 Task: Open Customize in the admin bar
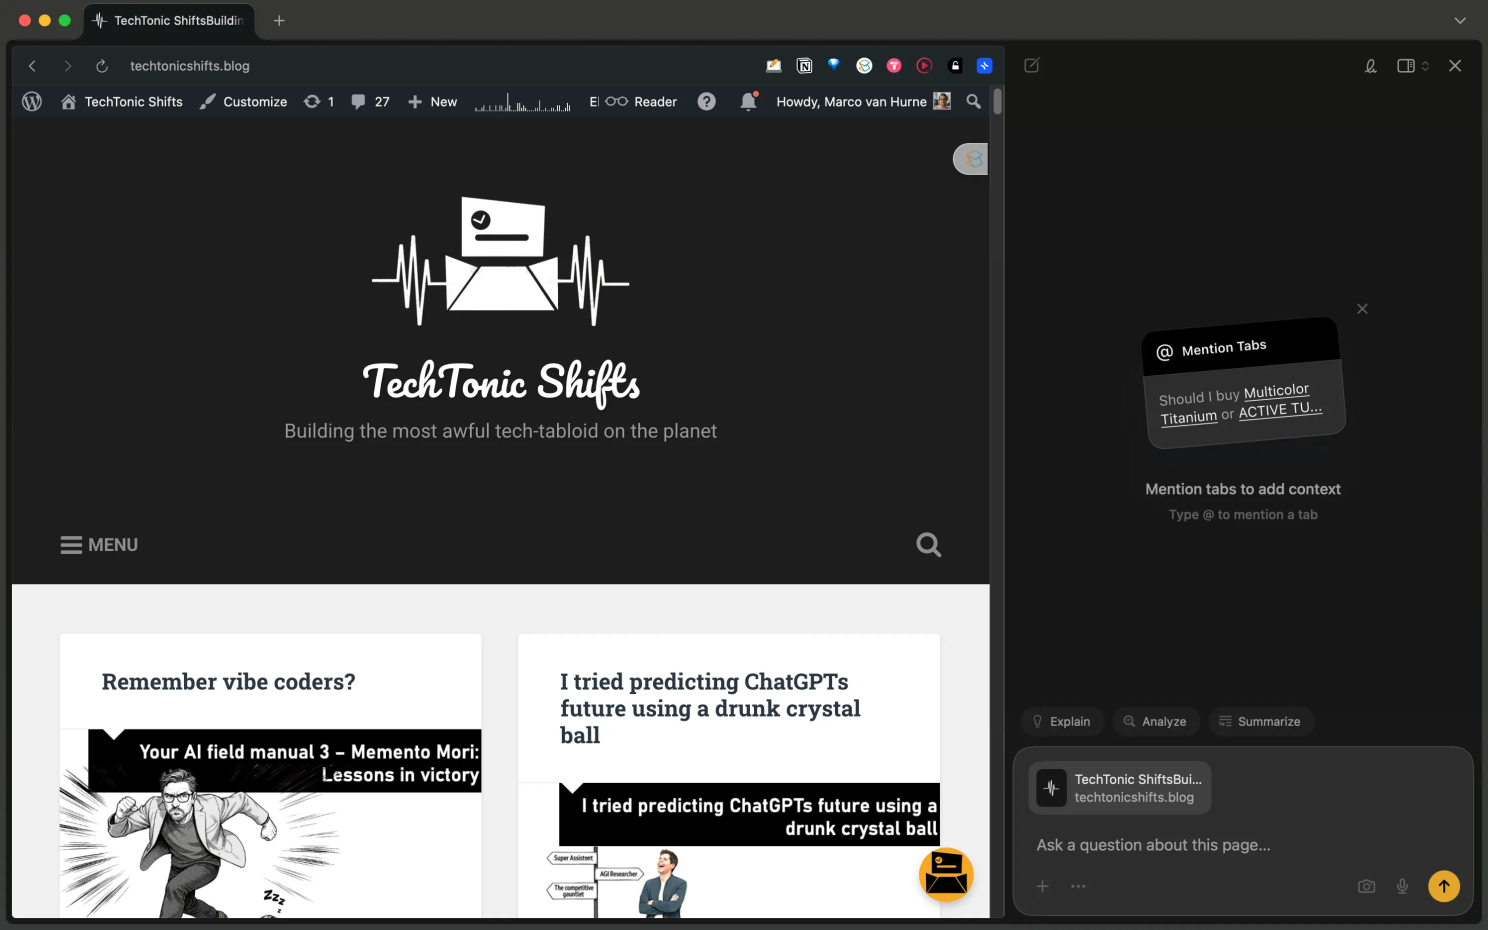tap(244, 101)
